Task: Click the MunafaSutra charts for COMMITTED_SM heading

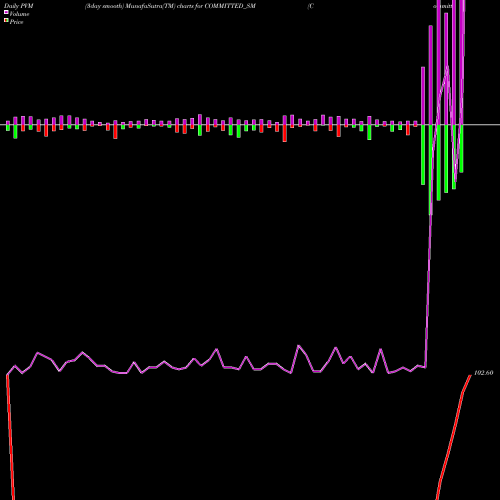Action: 170,6
